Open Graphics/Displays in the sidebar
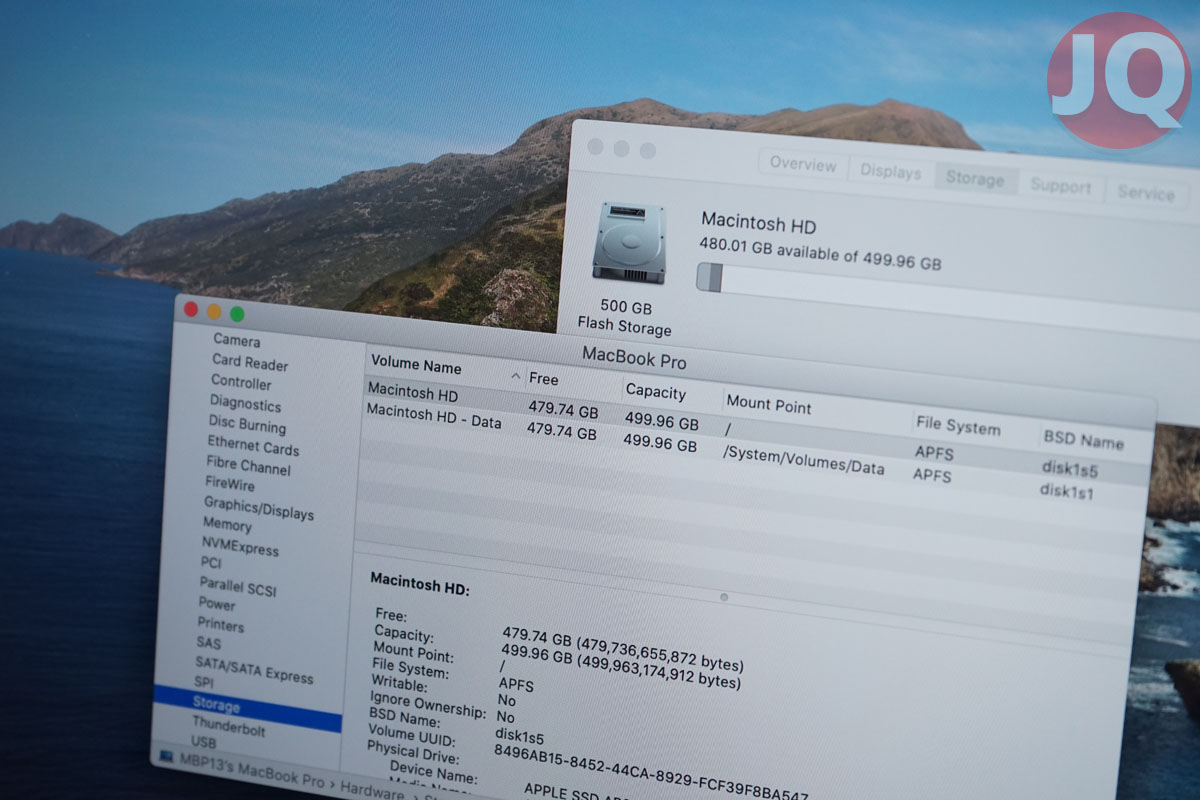 (259, 508)
